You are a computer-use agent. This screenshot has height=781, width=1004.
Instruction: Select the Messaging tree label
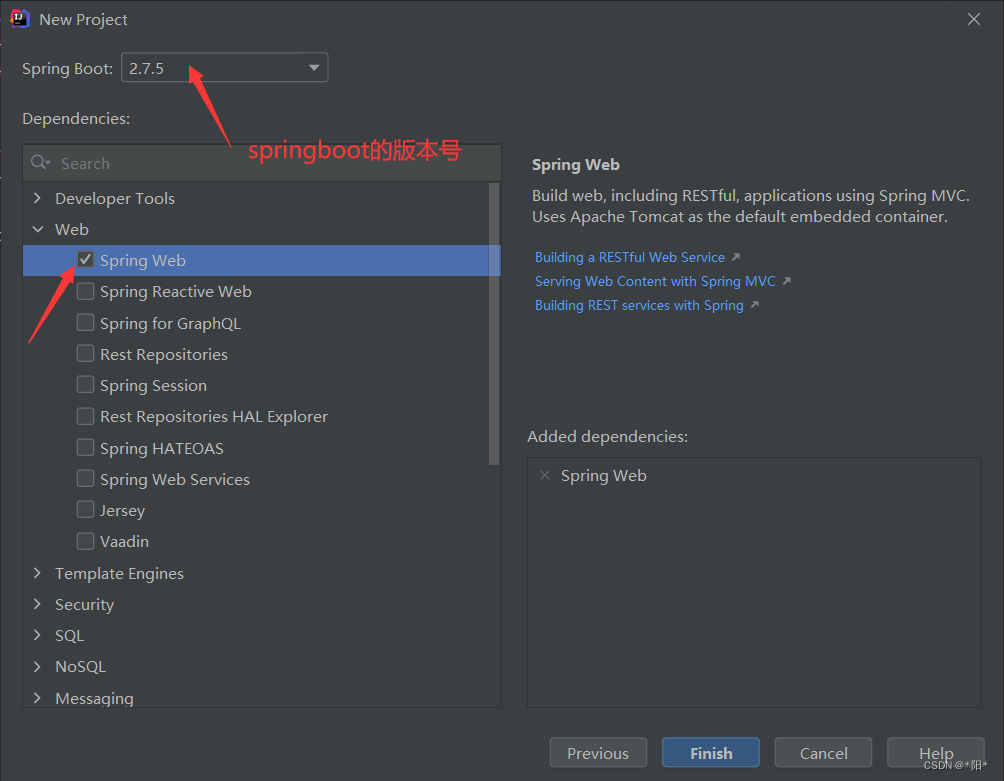click(94, 698)
